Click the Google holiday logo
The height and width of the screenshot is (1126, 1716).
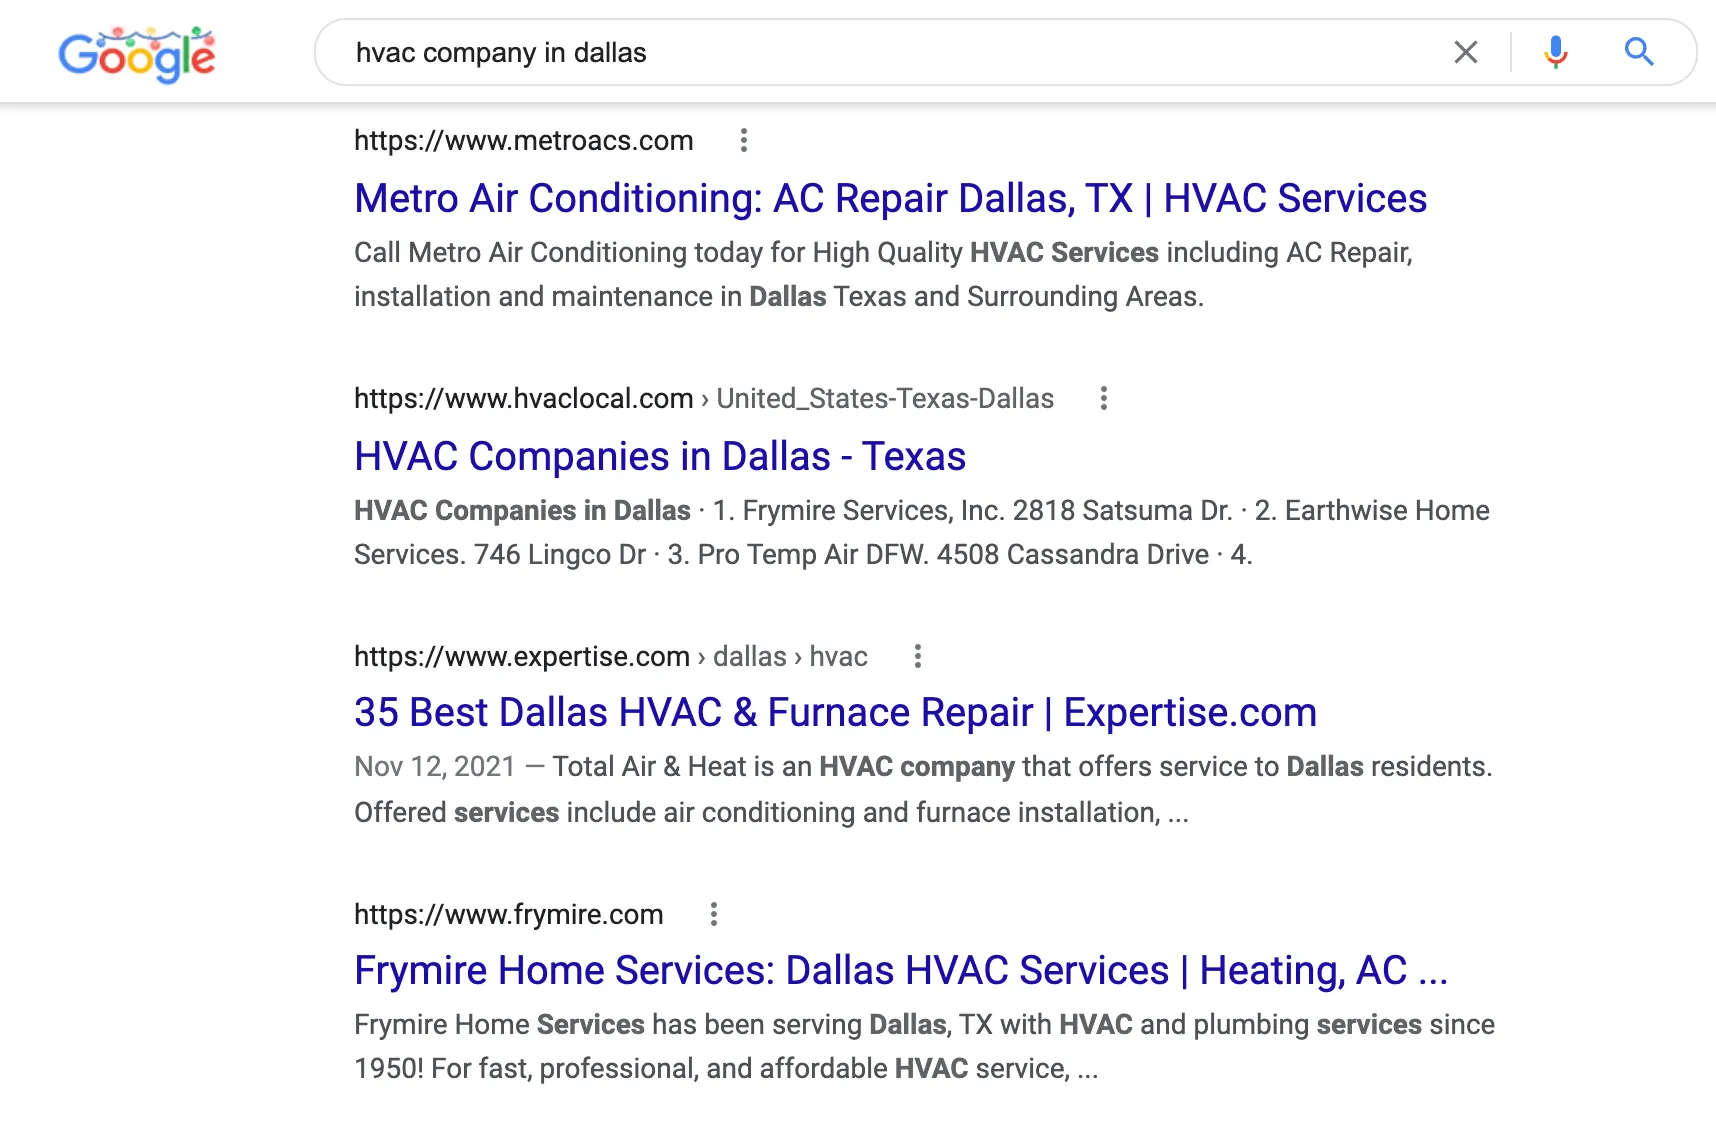click(x=137, y=54)
